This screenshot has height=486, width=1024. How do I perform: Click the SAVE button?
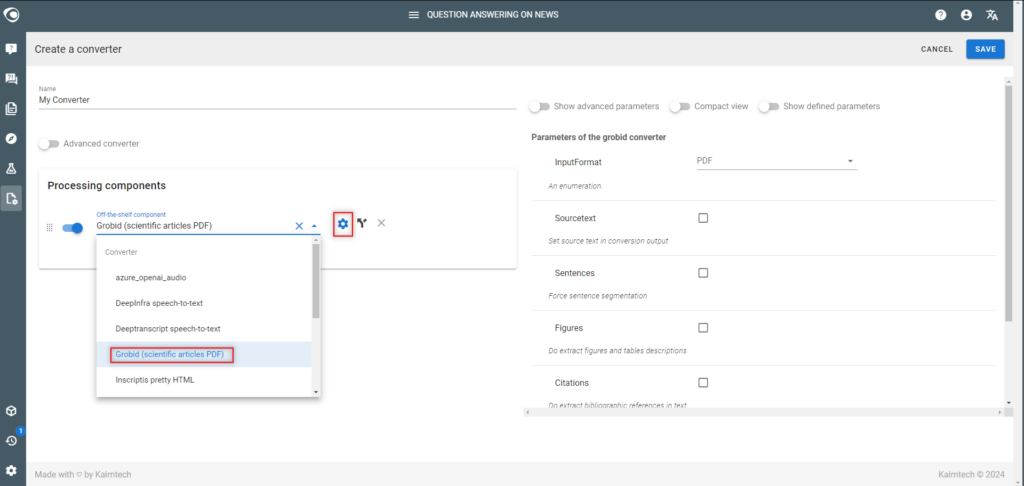pos(985,49)
